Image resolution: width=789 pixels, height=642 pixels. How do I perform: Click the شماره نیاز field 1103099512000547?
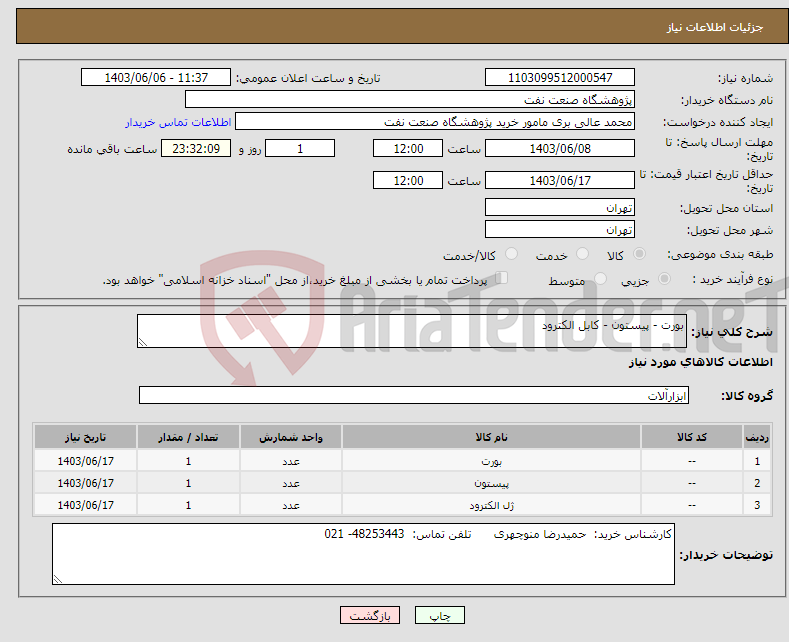[x=560, y=77]
